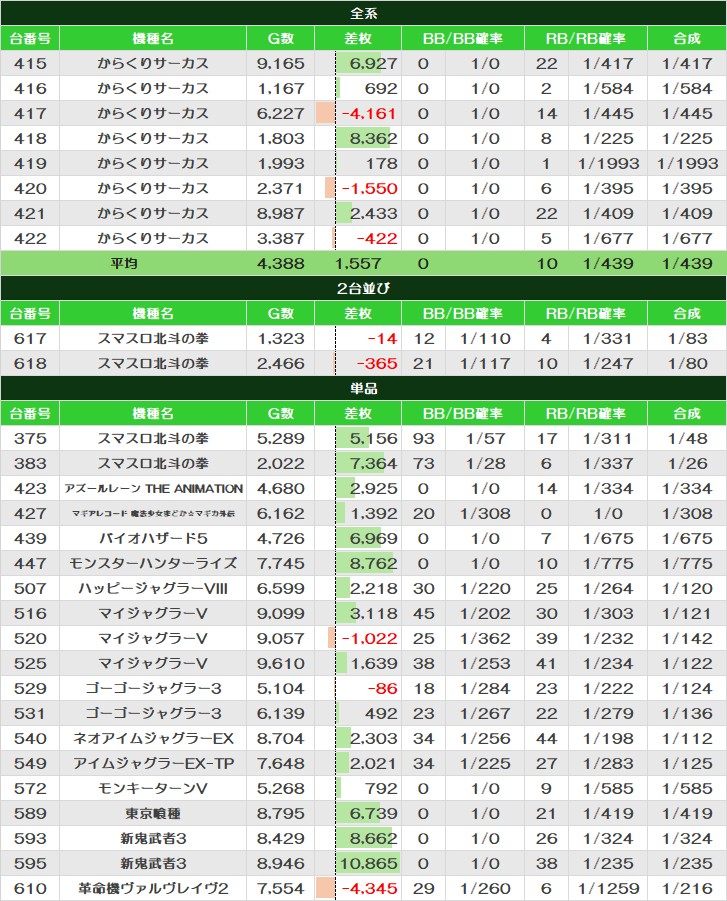Click the ネオアイムジャグラーEX machine name
727x901 pixels.
[153, 738]
